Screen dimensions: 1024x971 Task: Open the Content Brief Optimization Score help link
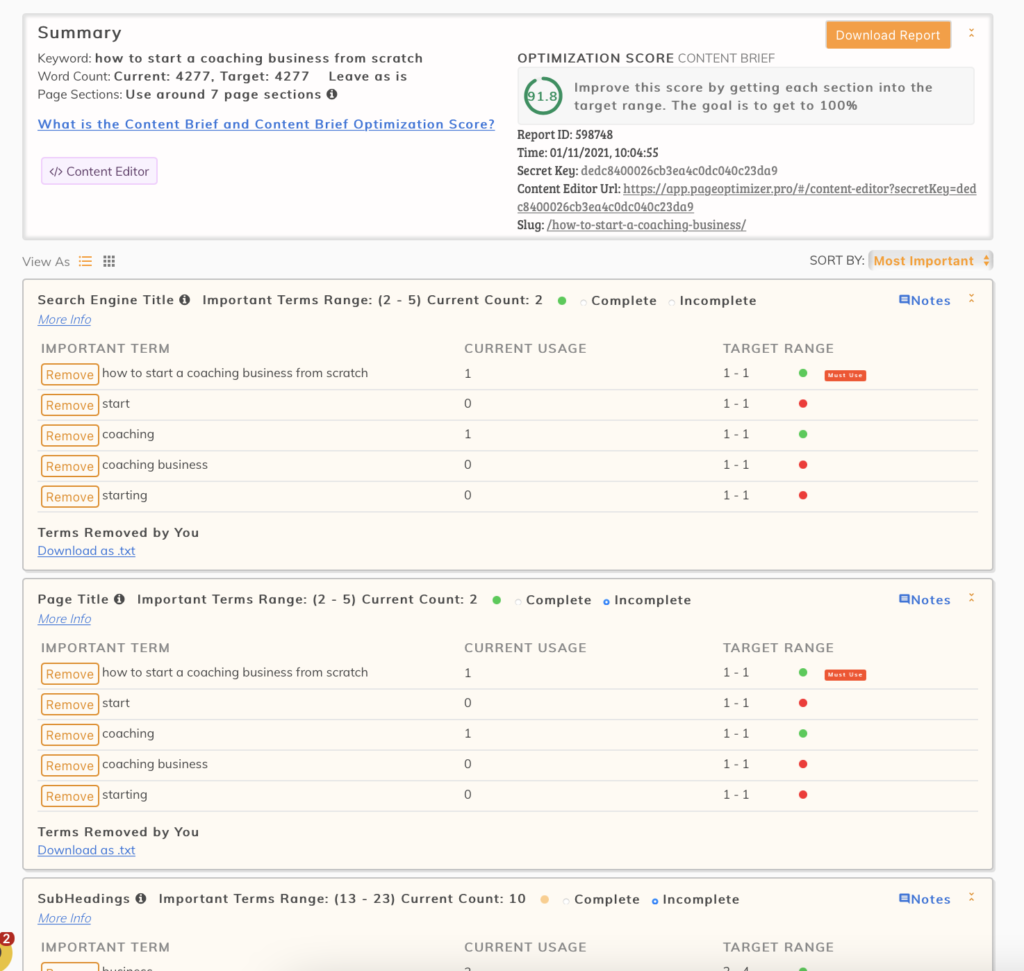266,124
